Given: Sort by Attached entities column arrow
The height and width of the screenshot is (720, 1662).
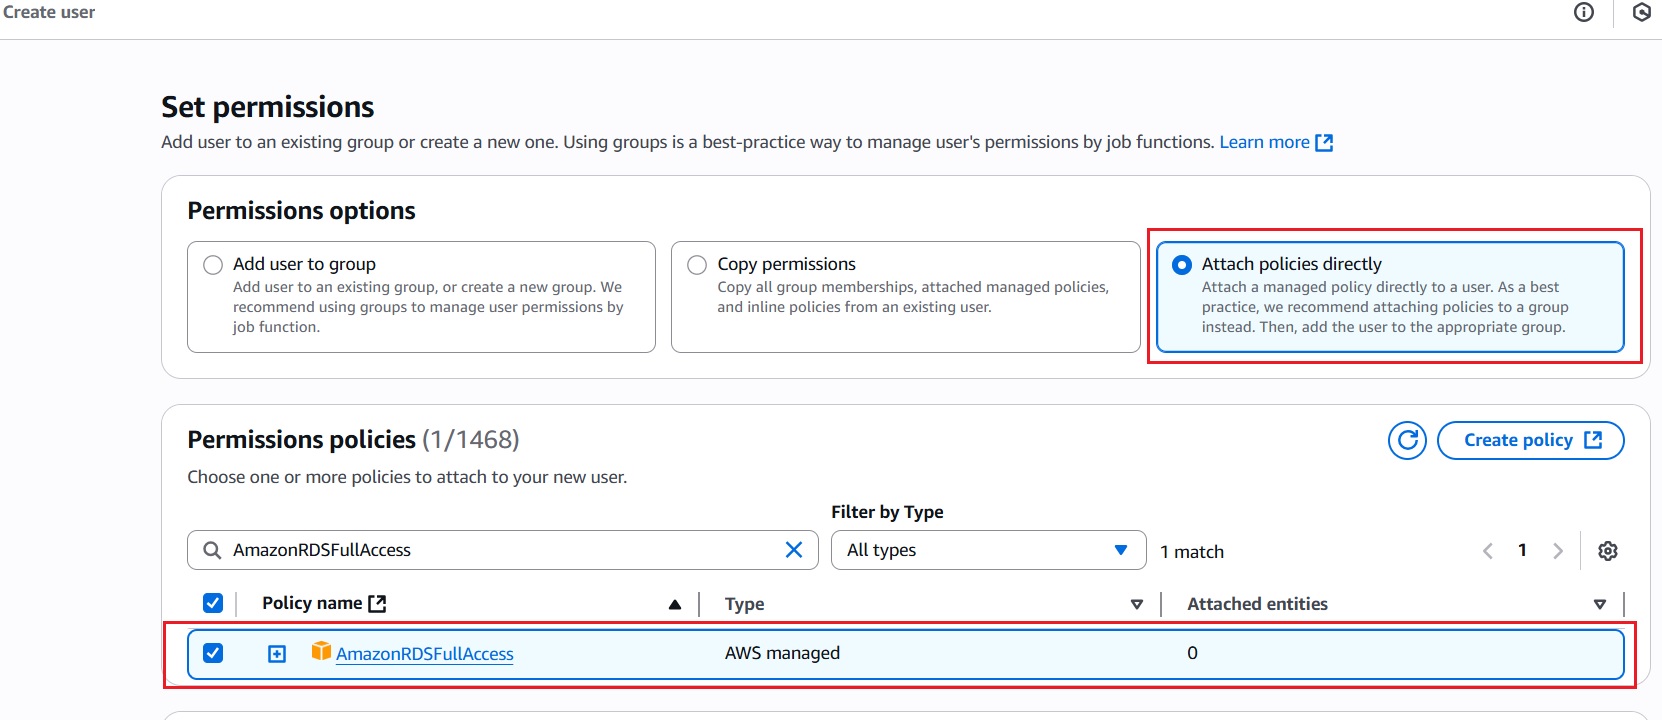Looking at the screenshot, I should point(1599,604).
